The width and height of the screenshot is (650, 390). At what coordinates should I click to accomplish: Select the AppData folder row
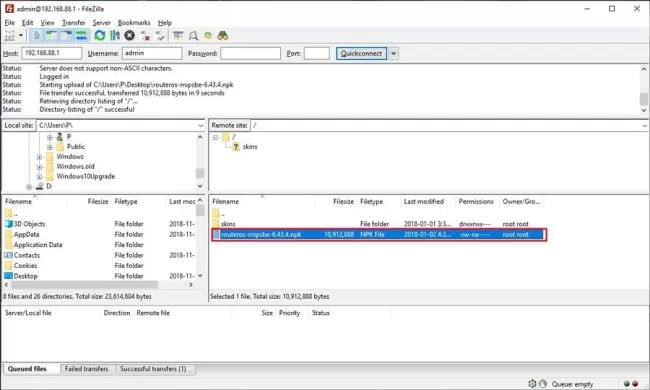coord(99,234)
